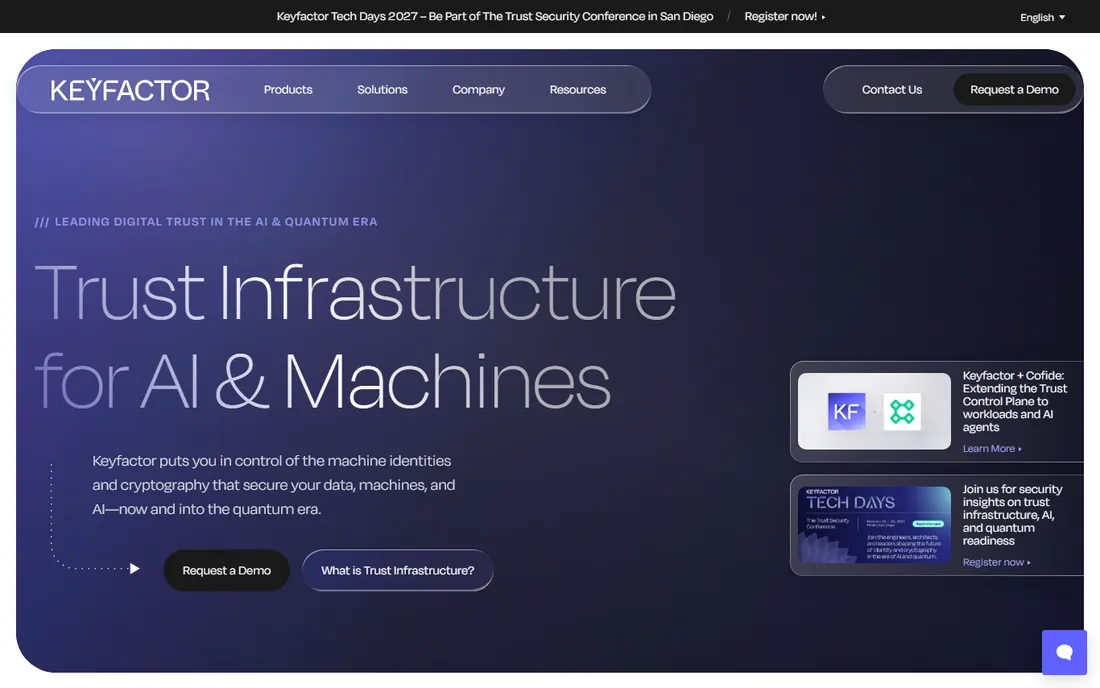Screen dimensions: 1100x688
Task: Open the Resources menu
Action: 577,90
